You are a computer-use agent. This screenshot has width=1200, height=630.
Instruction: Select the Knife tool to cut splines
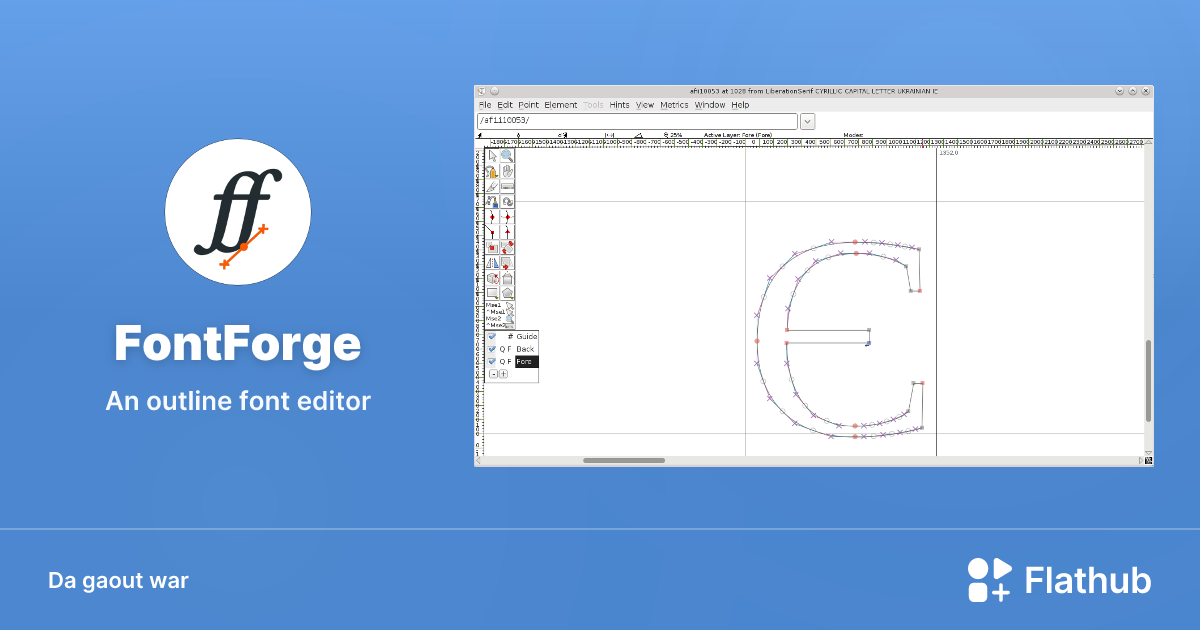[x=491, y=186]
